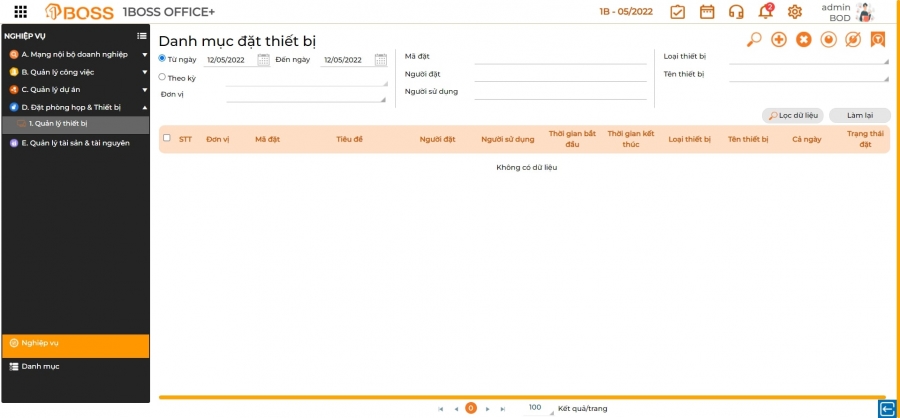Open the notifications bell
The height and width of the screenshot is (418, 900).
(766, 12)
